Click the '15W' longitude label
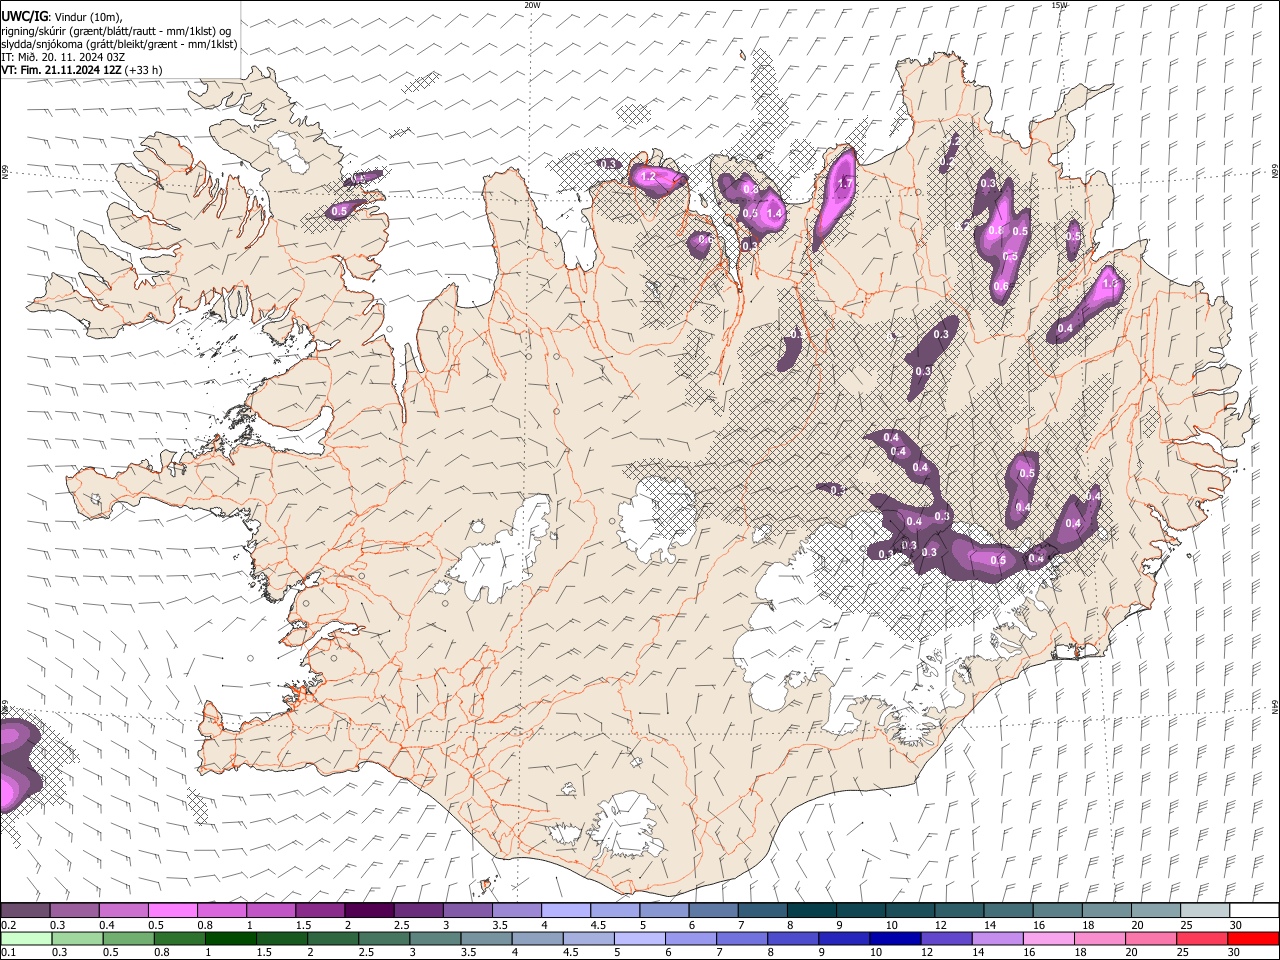1280x960 pixels. pyautogui.click(x=1059, y=5)
